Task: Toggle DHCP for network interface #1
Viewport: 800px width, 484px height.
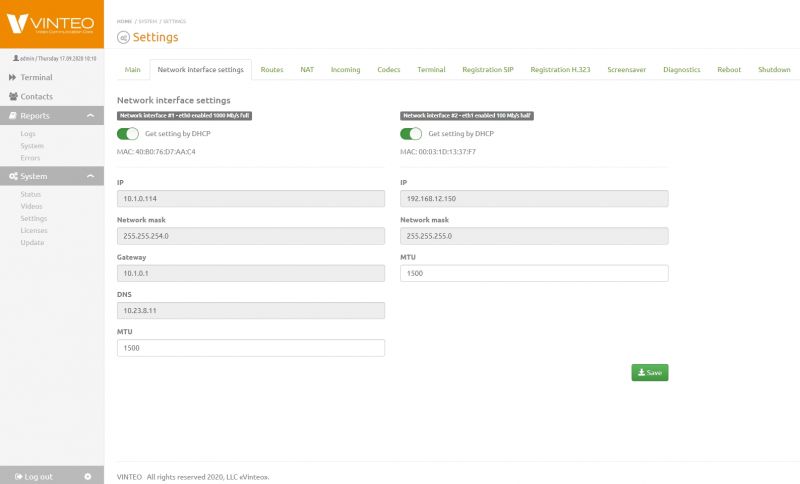Action: click(128, 134)
